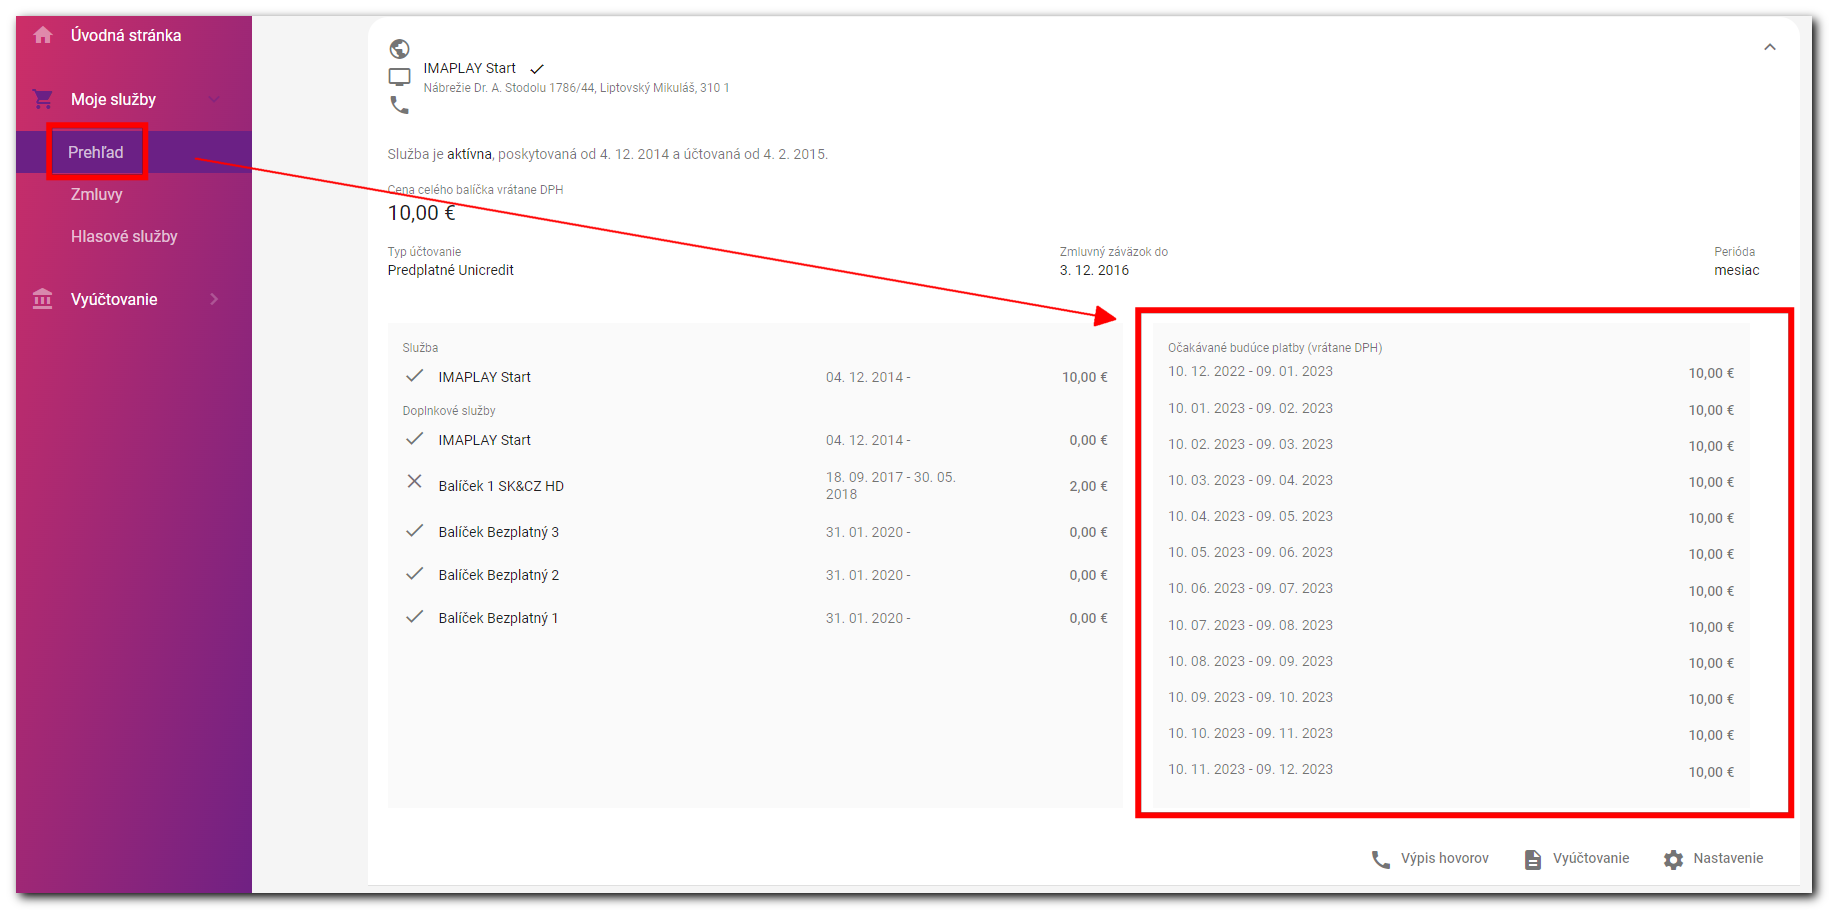
Task: Expand Vyúčtovanie submenu arrow
Action: (214, 299)
